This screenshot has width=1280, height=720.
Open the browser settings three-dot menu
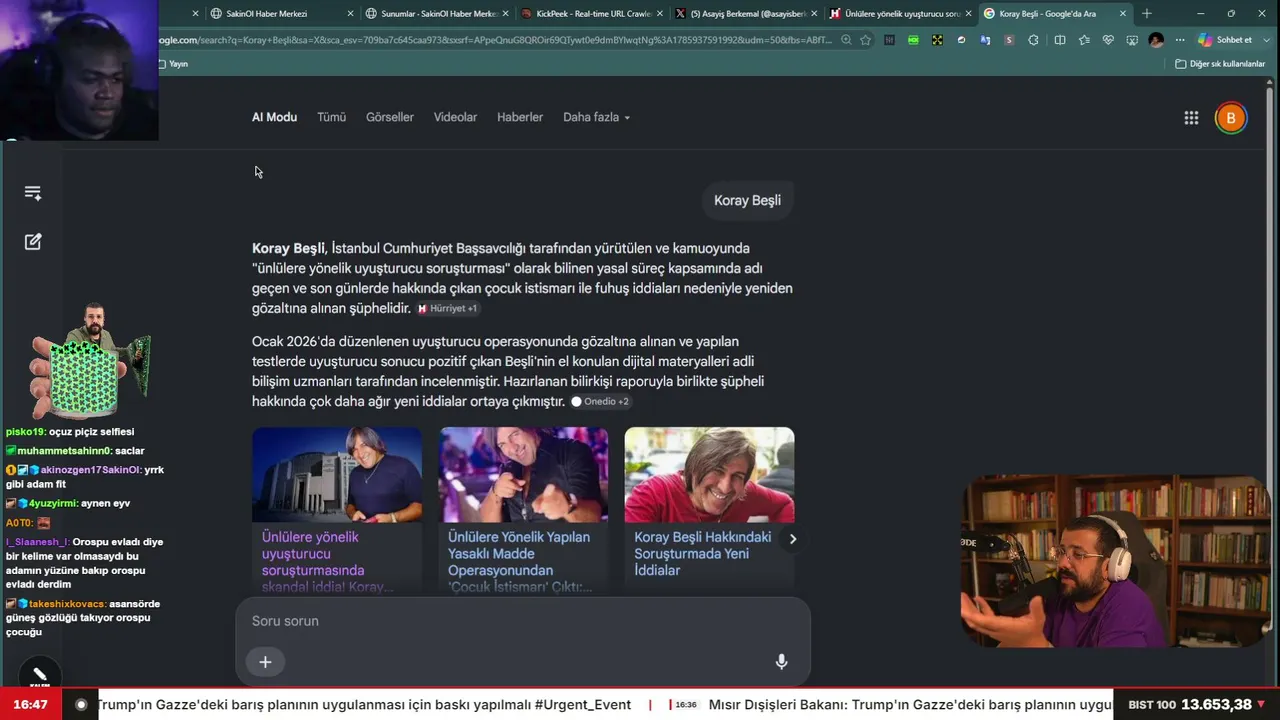(x=1180, y=40)
